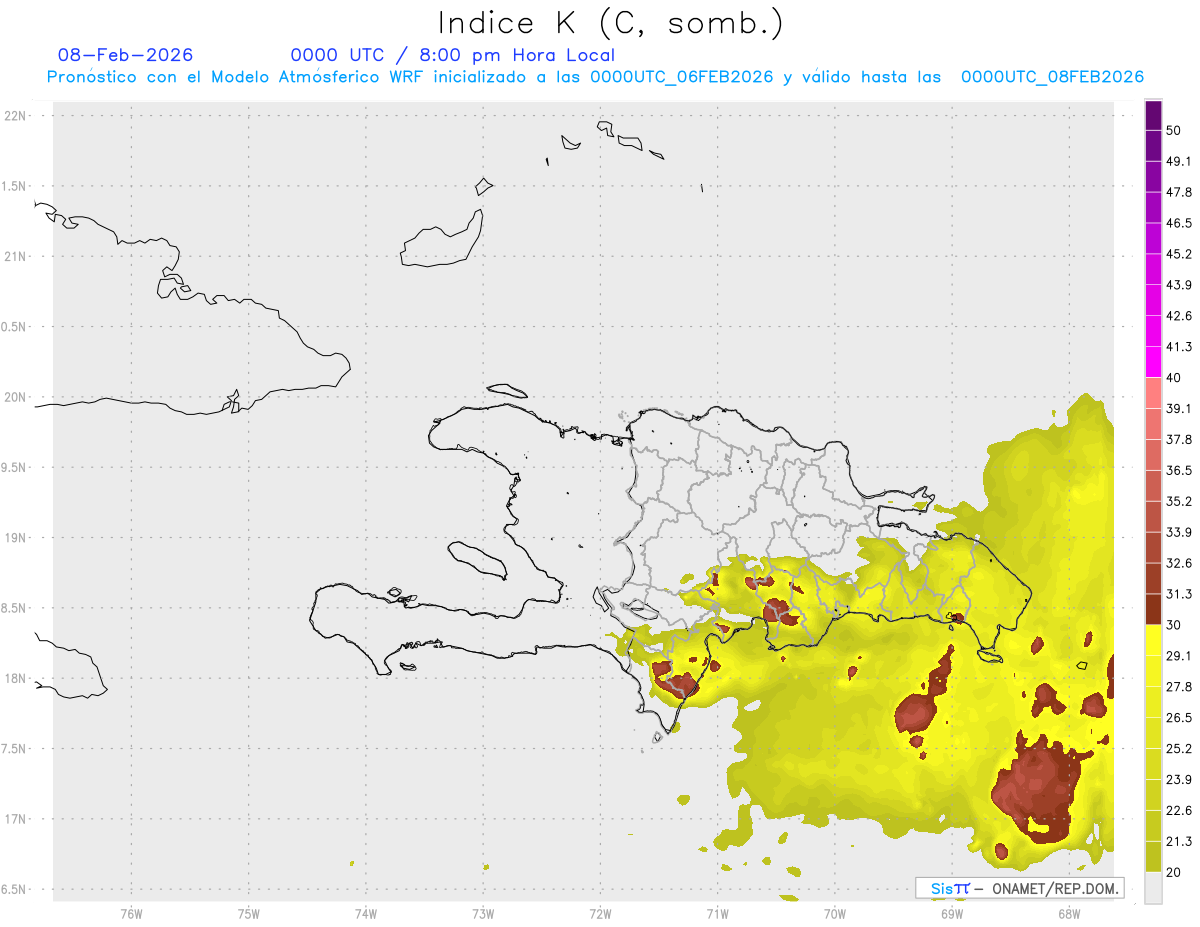The image size is (1200, 927).
Task: Select the '26.5' color scale value
Action: (1179, 718)
